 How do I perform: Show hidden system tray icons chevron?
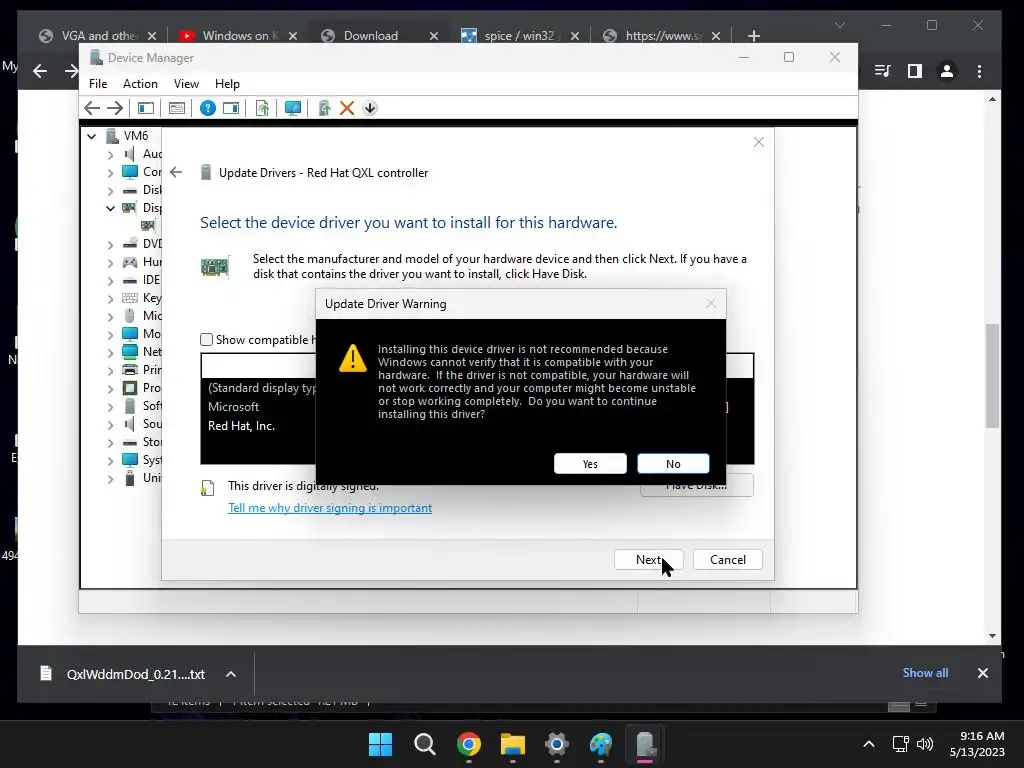(869, 744)
